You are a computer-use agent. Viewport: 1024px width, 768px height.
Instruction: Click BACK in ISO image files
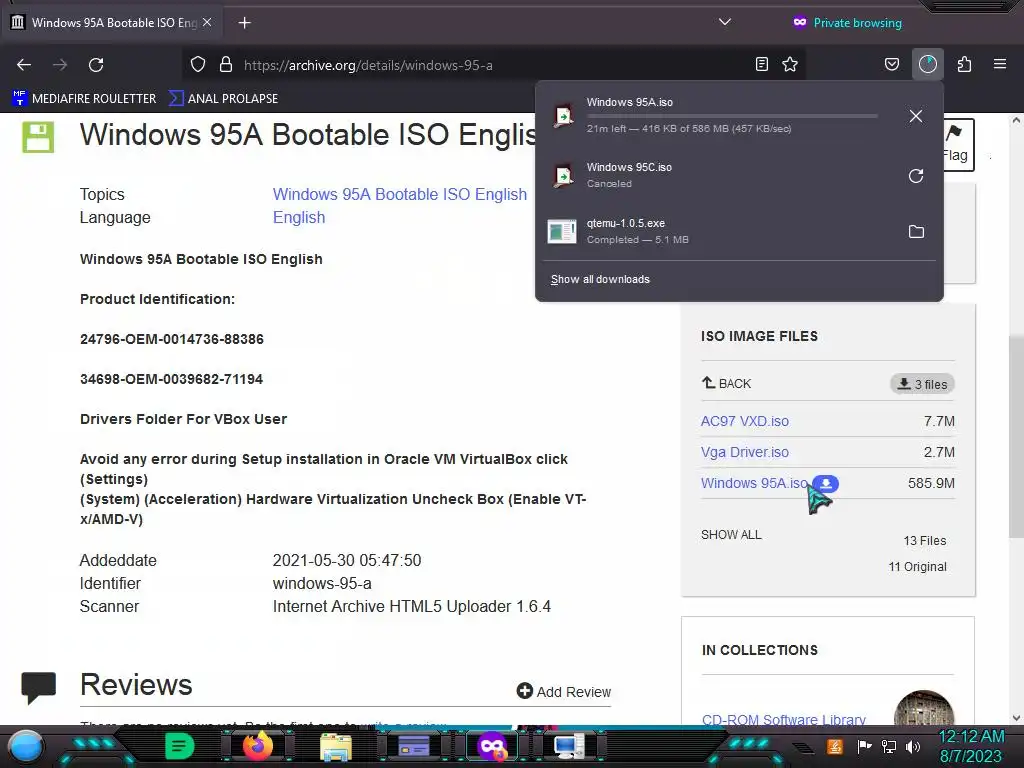coord(727,383)
